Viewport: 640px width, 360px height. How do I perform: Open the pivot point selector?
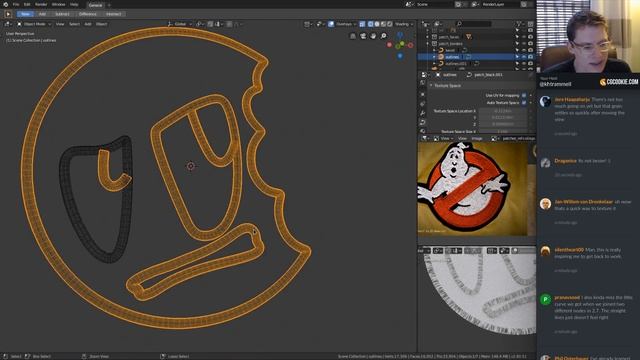(199, 24)
